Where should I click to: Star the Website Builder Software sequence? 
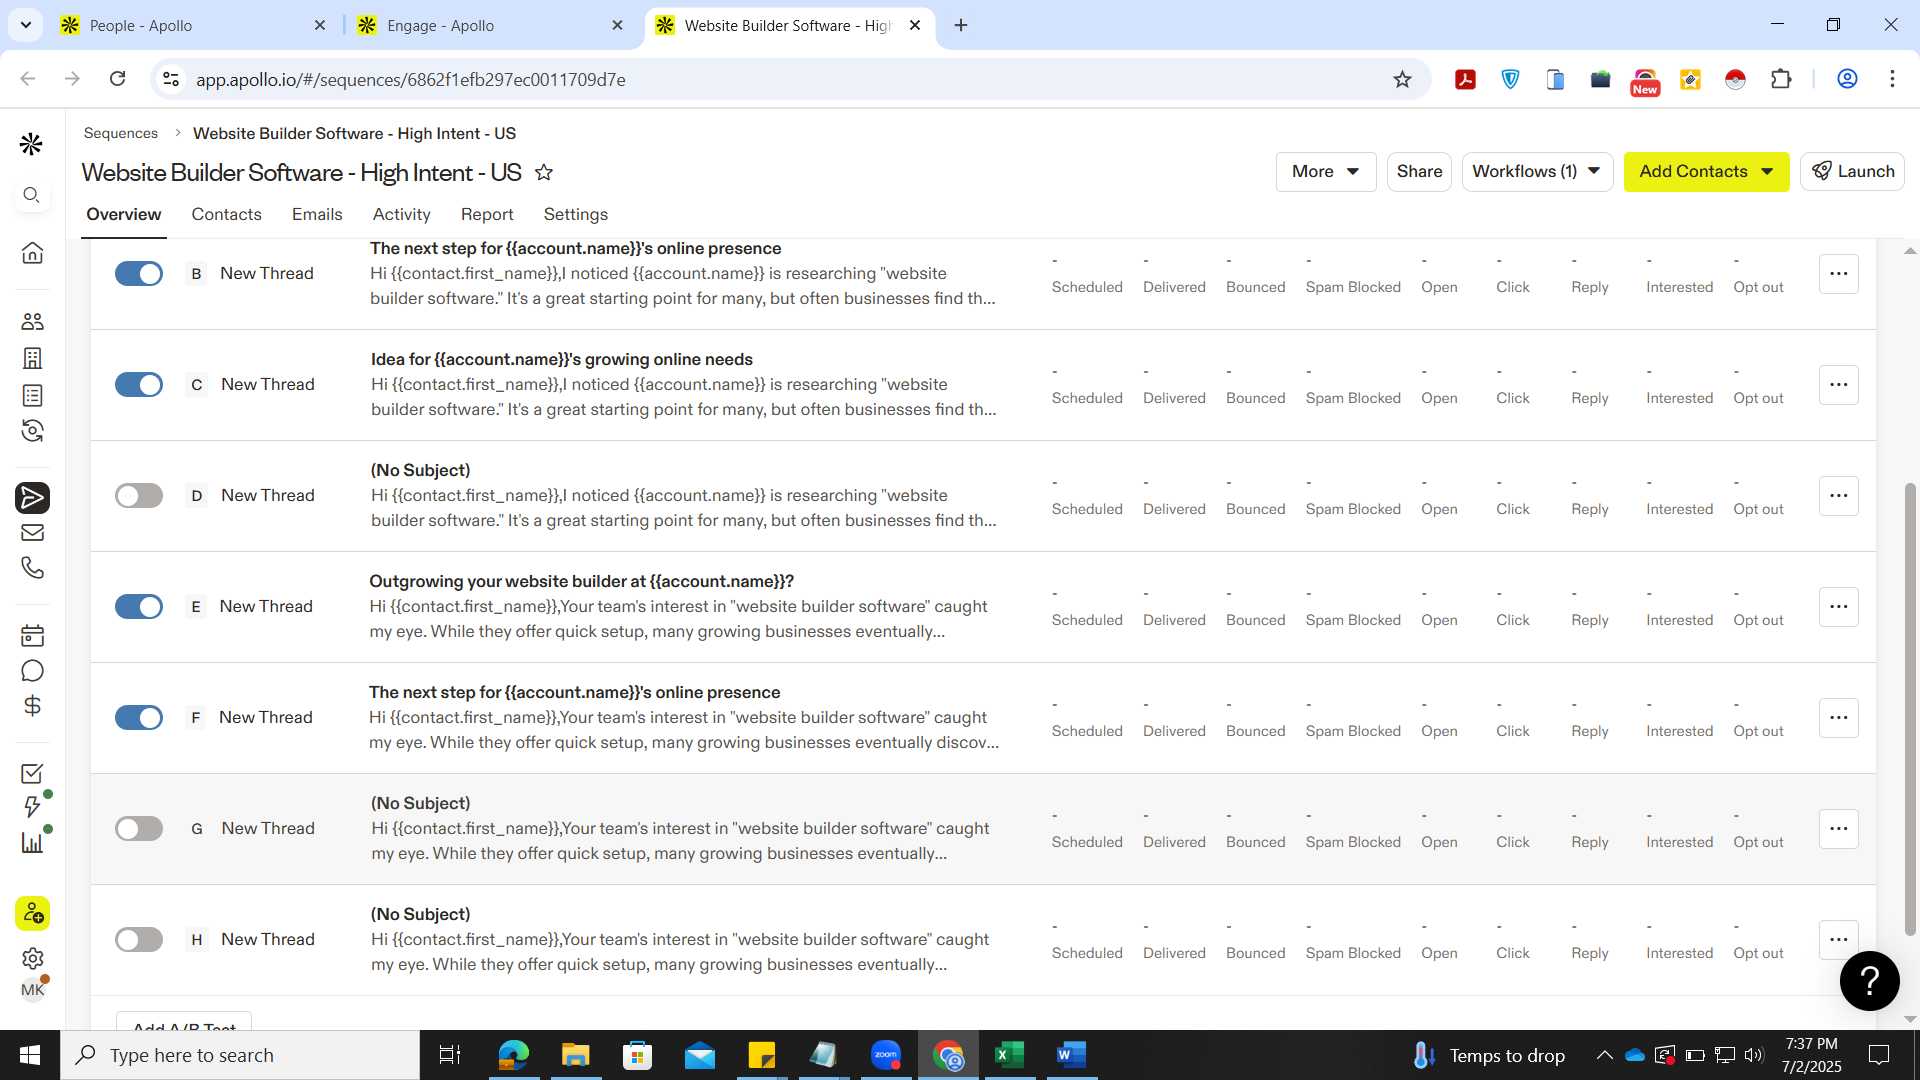coord(544,173)
